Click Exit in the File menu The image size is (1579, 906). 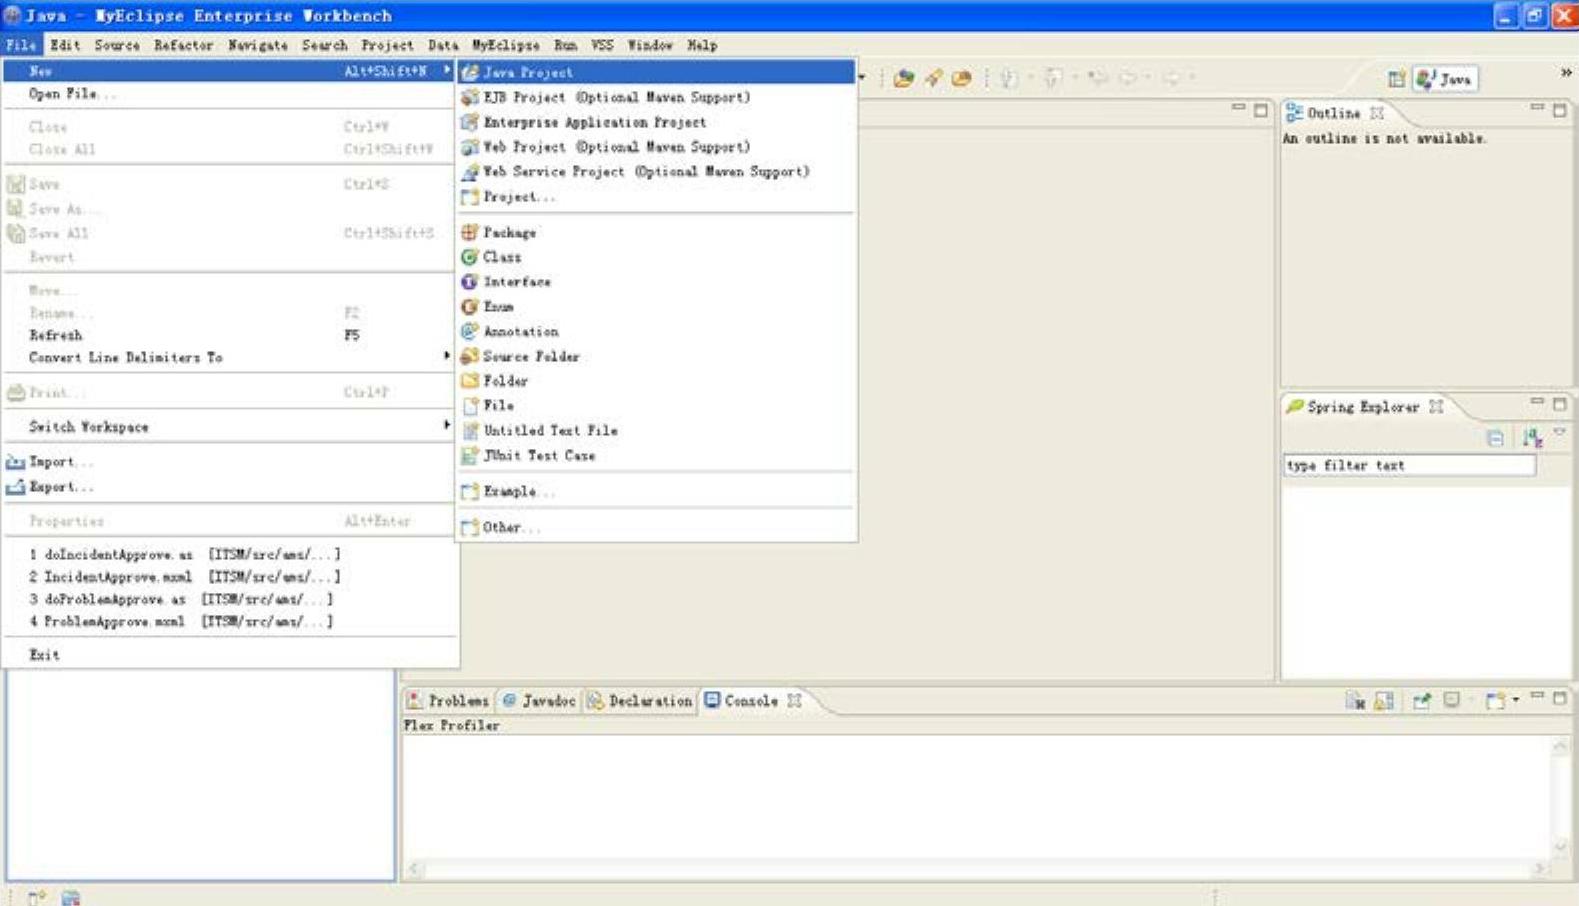click(230, 655)
